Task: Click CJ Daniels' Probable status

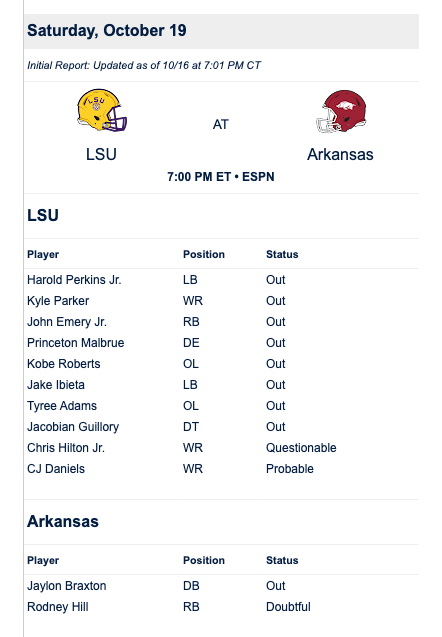Action: 290,469
